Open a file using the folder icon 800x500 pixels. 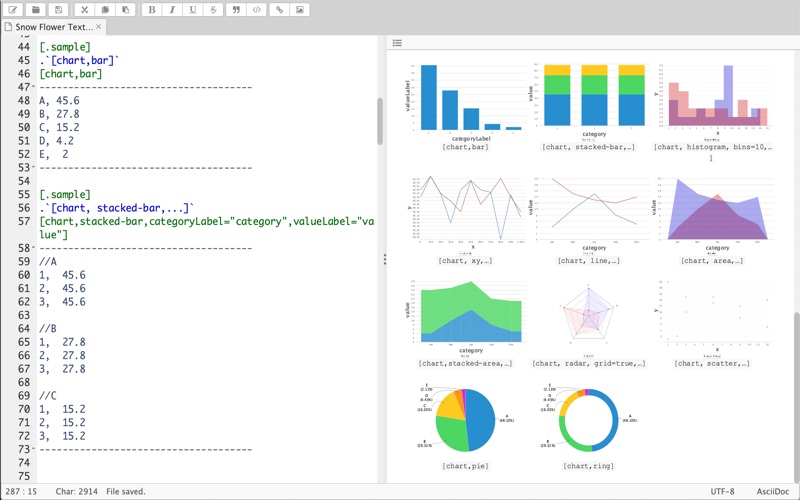point(36,9)
